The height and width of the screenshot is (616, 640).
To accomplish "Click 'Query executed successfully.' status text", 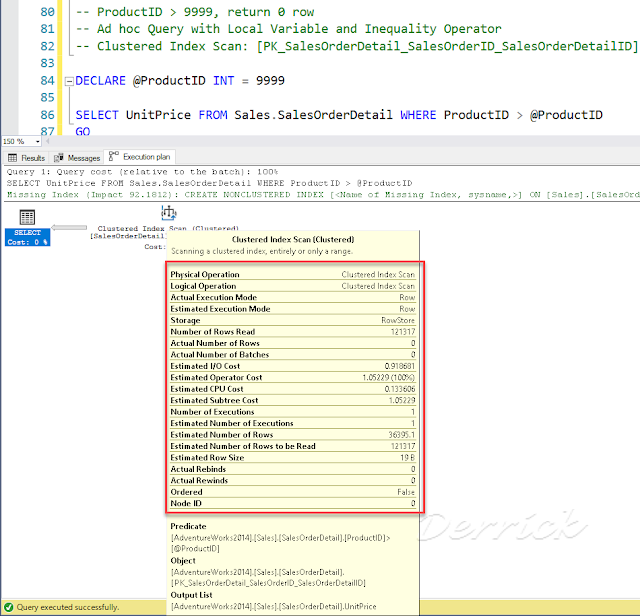I will click(x=68, y=607).
